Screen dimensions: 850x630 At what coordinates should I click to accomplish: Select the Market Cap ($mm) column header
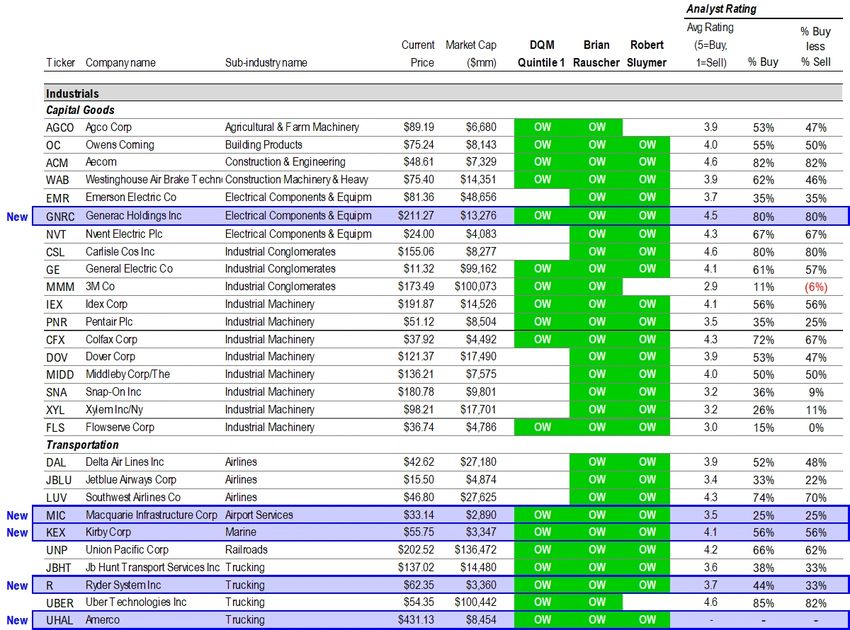click(471, 54)
